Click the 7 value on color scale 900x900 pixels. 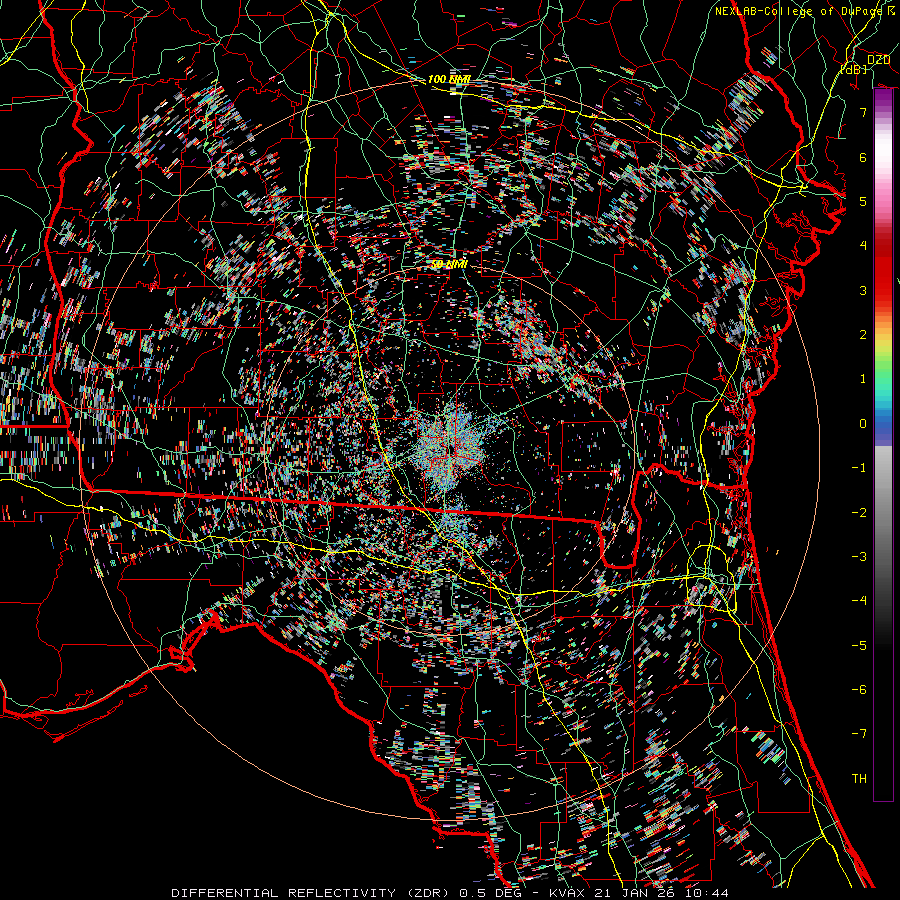[x=863, y=112]
